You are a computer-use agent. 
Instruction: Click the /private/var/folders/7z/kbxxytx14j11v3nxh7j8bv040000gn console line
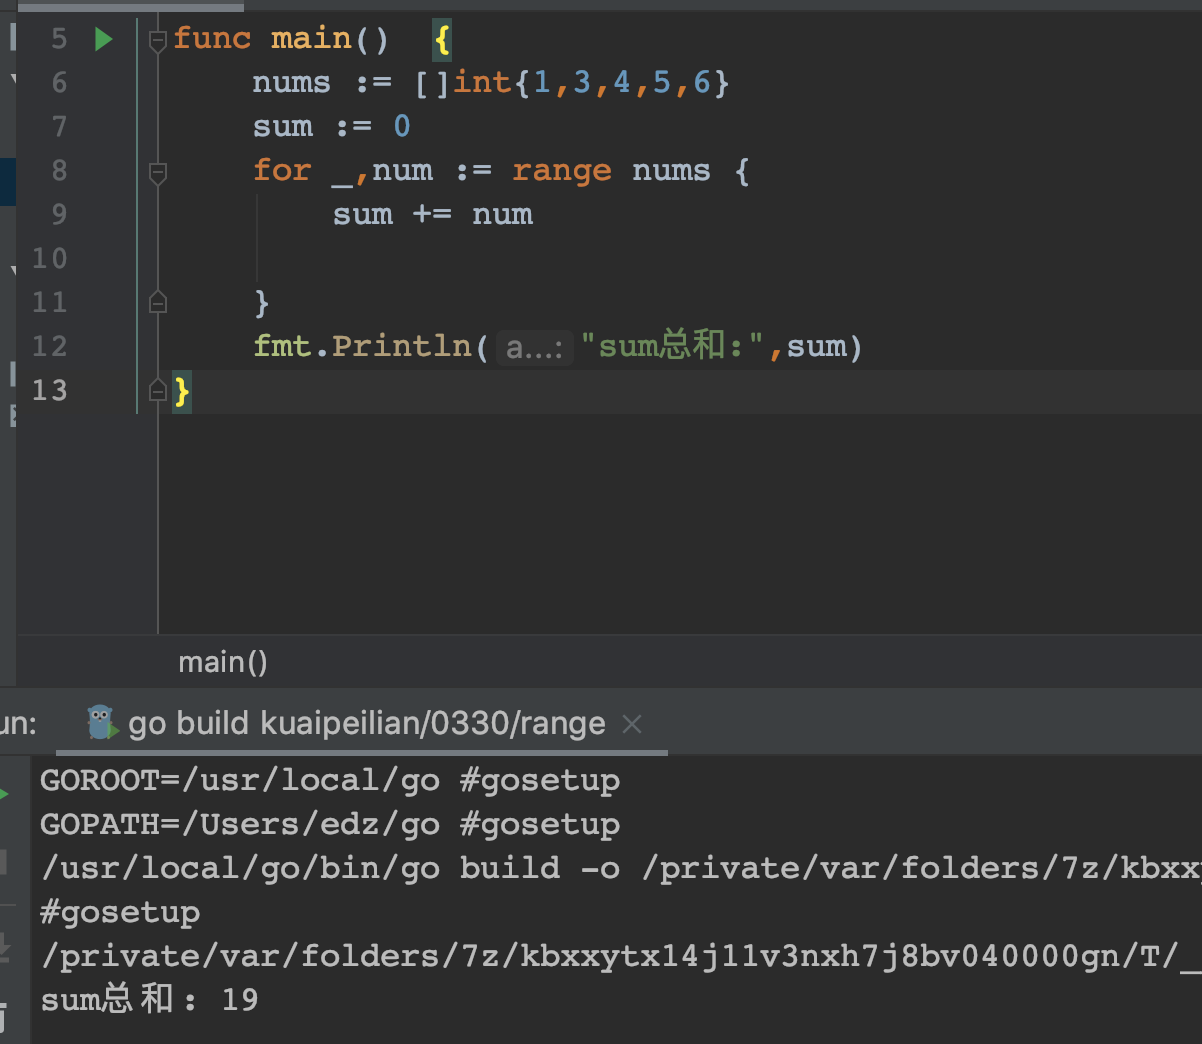tap(620, 956)
